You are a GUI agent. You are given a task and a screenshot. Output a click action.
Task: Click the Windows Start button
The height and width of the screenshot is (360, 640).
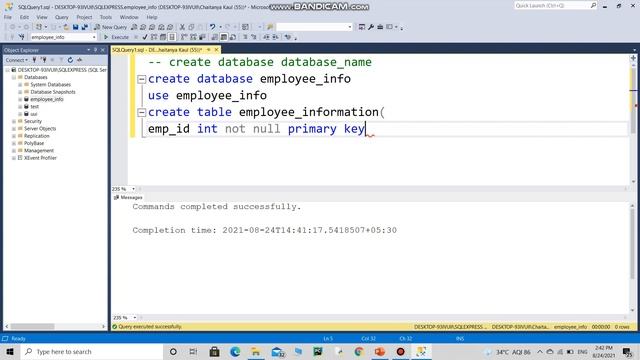tap(10, 351)
